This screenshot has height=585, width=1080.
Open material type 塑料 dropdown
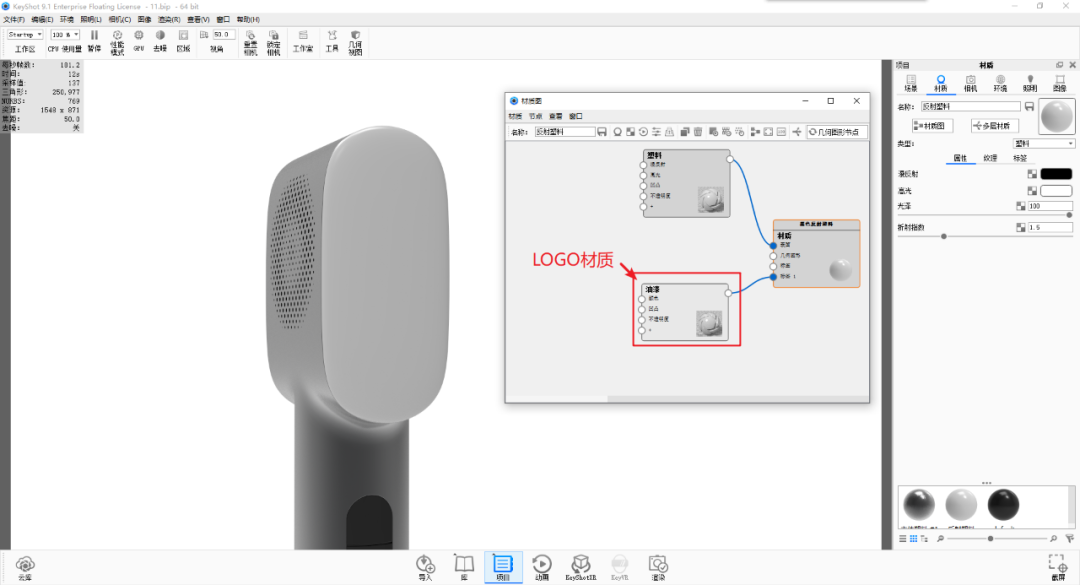pyautogui.click(x=1043, y=143)
